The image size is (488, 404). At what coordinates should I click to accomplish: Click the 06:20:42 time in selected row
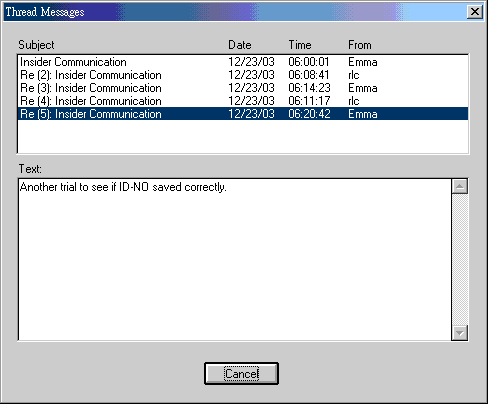pyautogui.click(x=309, y=114)
